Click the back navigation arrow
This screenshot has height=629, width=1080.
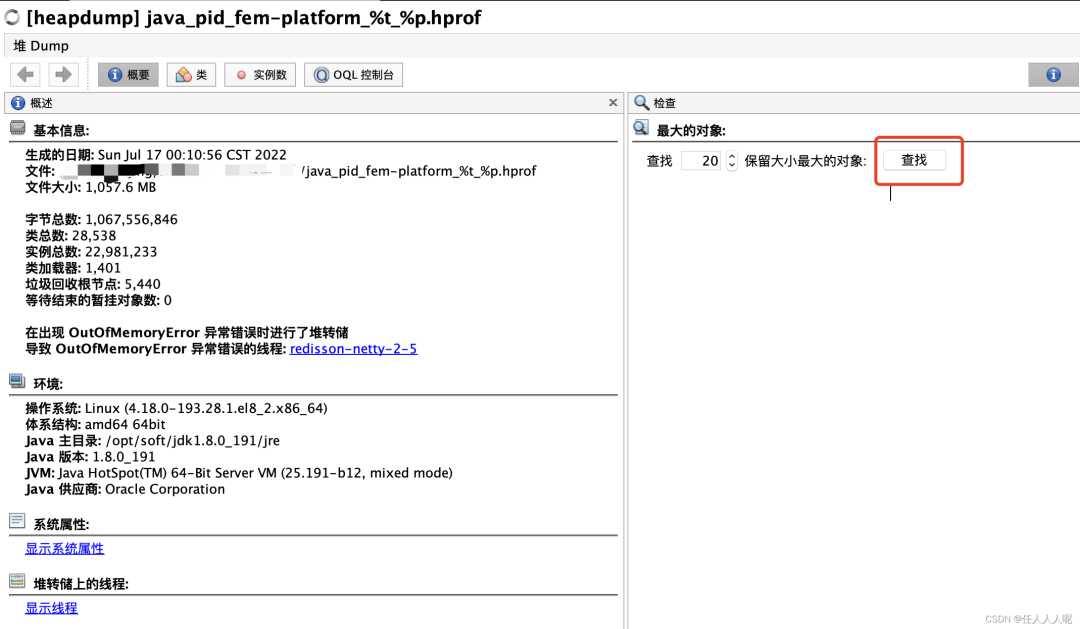[x=25, y=74]
